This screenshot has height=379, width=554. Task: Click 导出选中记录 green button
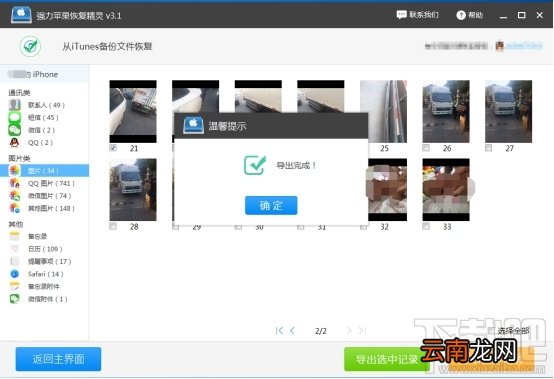387,359
